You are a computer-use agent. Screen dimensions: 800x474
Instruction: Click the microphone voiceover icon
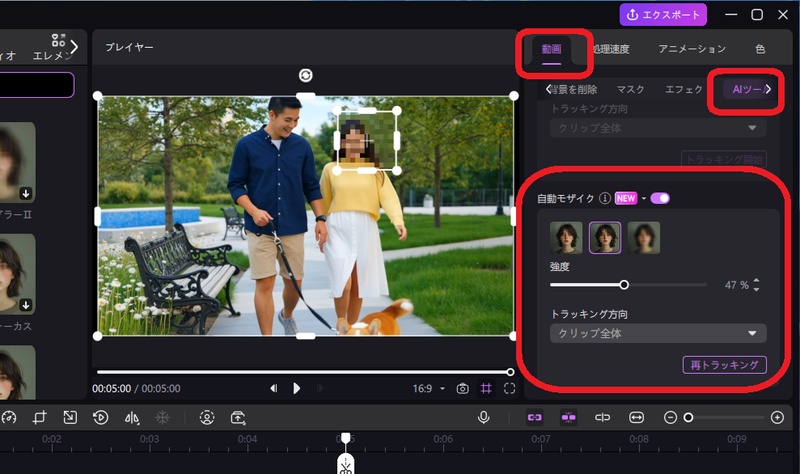click(484, 417)
